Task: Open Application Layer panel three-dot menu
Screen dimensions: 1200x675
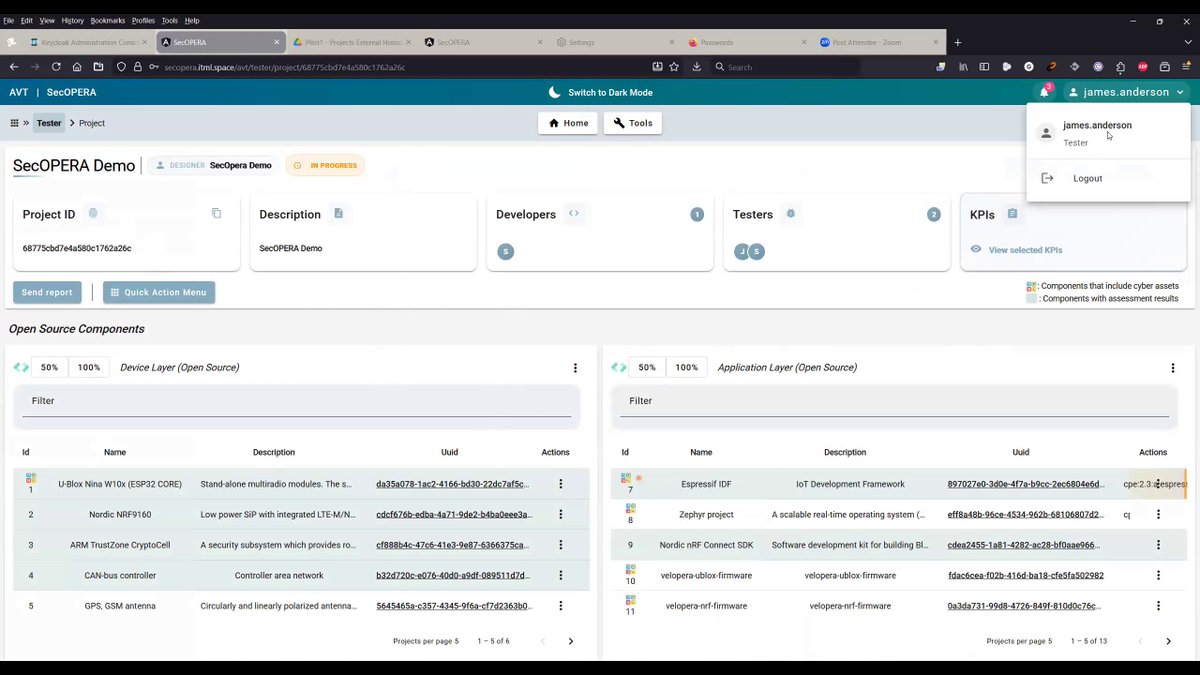Action: [1172, 368]
